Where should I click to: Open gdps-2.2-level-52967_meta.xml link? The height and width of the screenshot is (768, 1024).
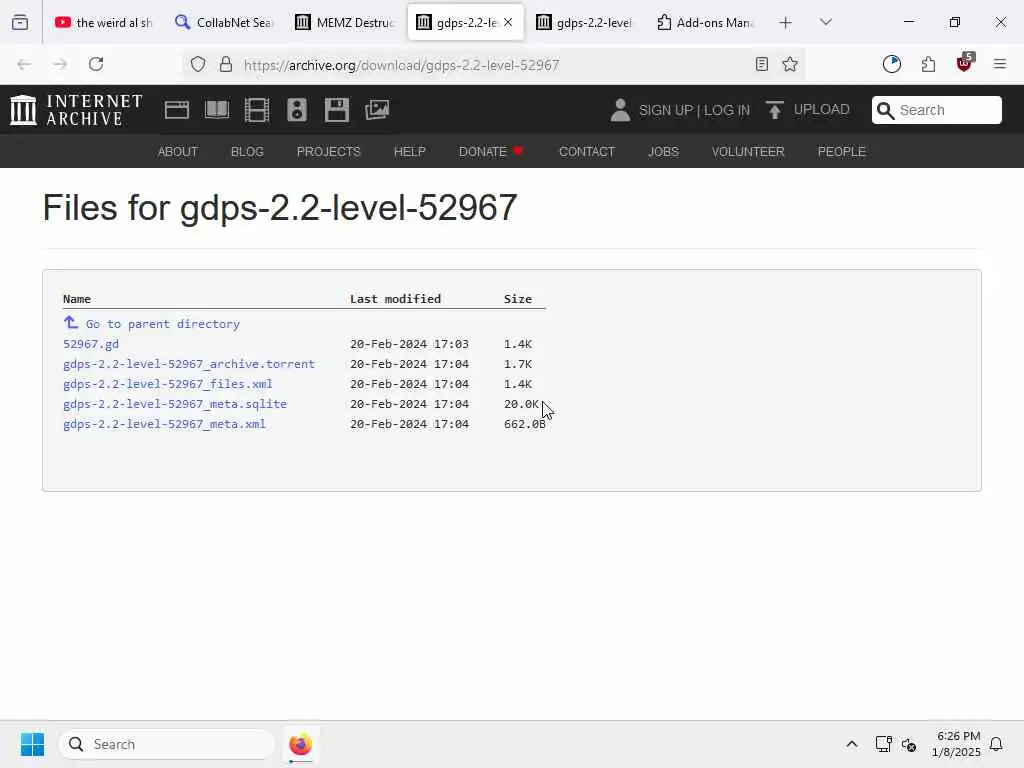click(x=164, y=424)
